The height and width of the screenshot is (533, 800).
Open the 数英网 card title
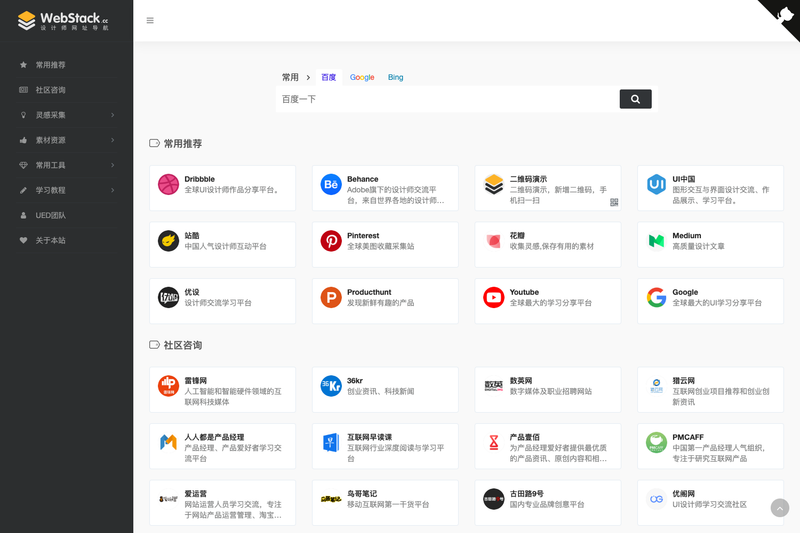coord(521,380)
